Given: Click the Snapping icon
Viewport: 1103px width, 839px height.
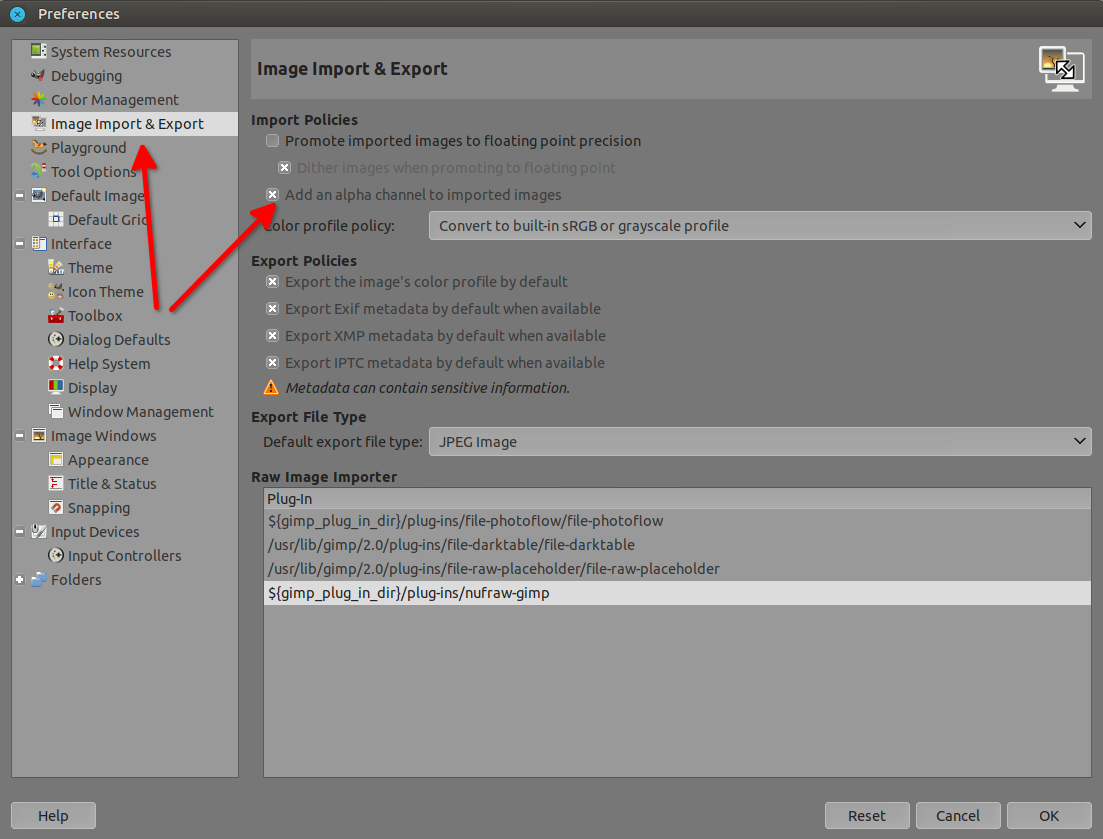Looking at the screenshot, I should [56, 507].
